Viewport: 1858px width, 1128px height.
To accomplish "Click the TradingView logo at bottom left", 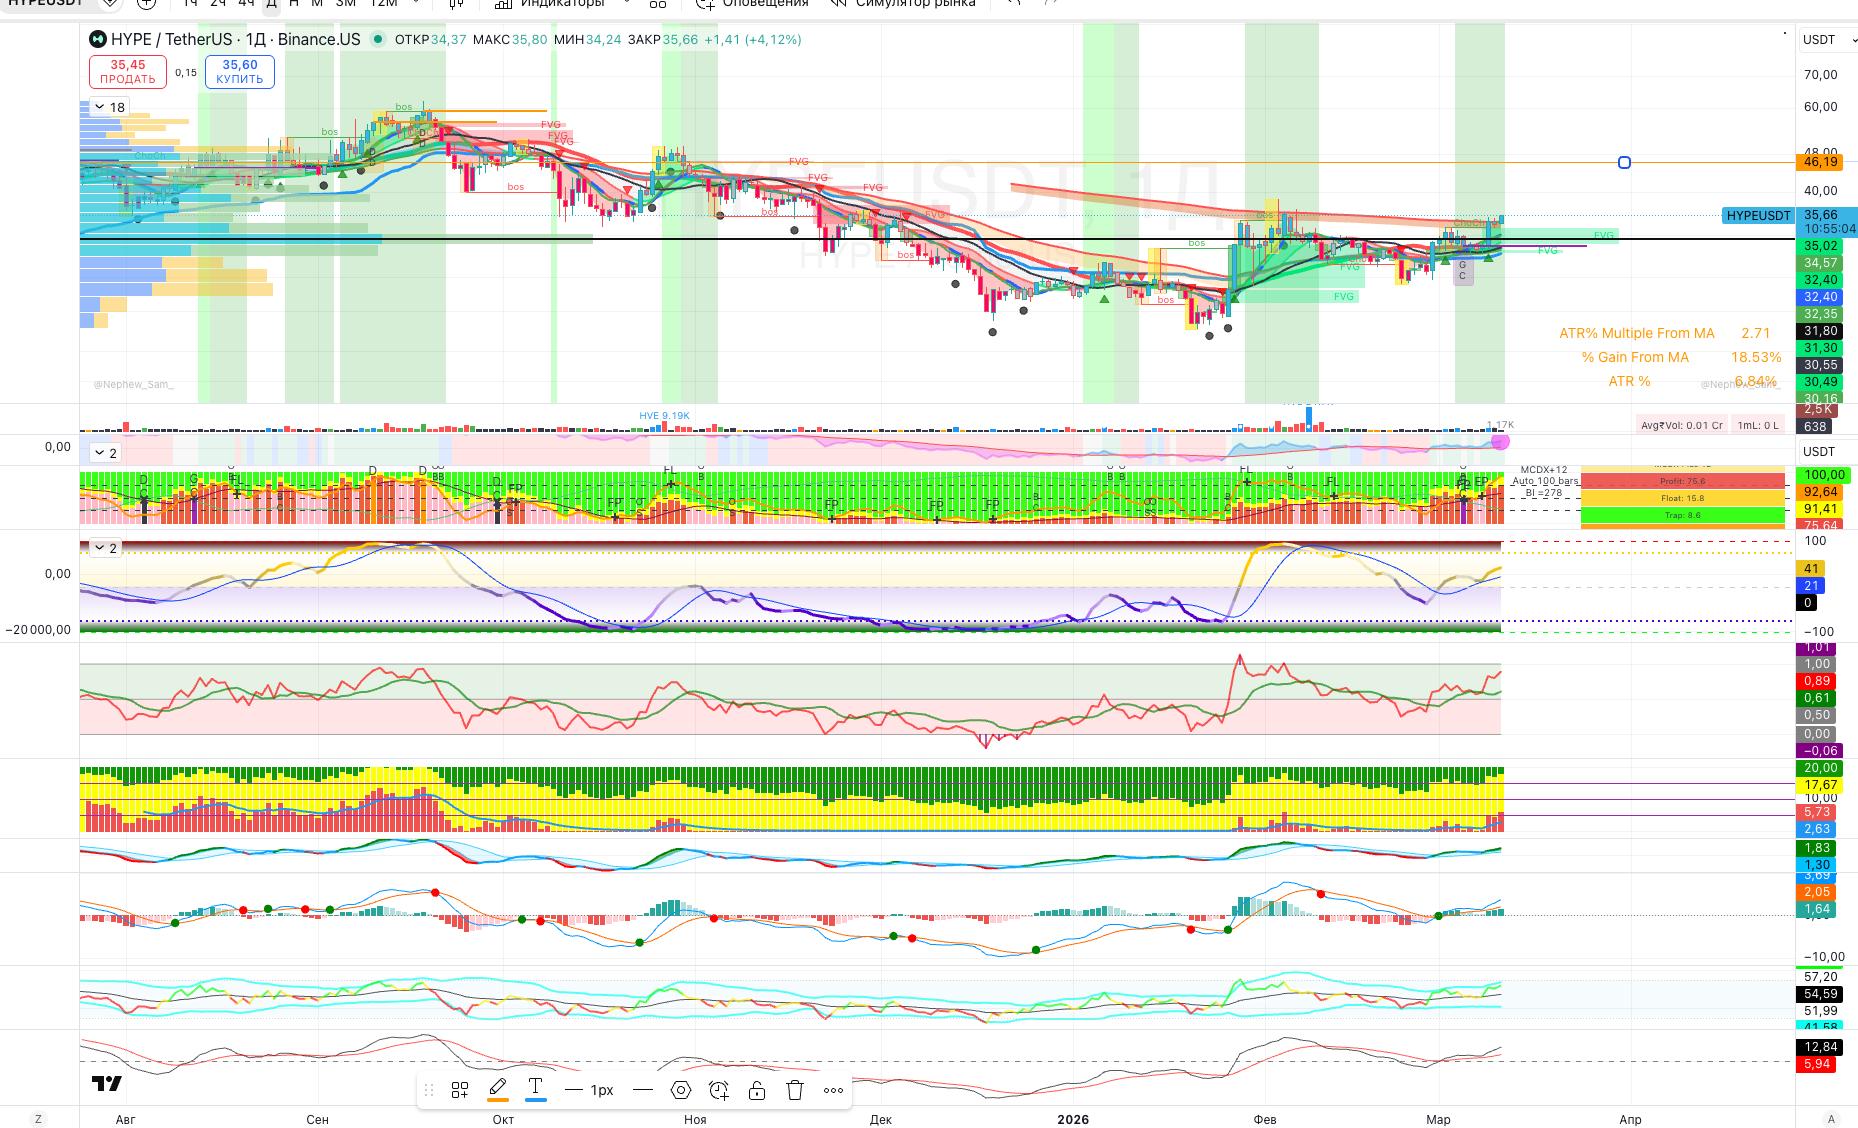I will point(107,1084).
